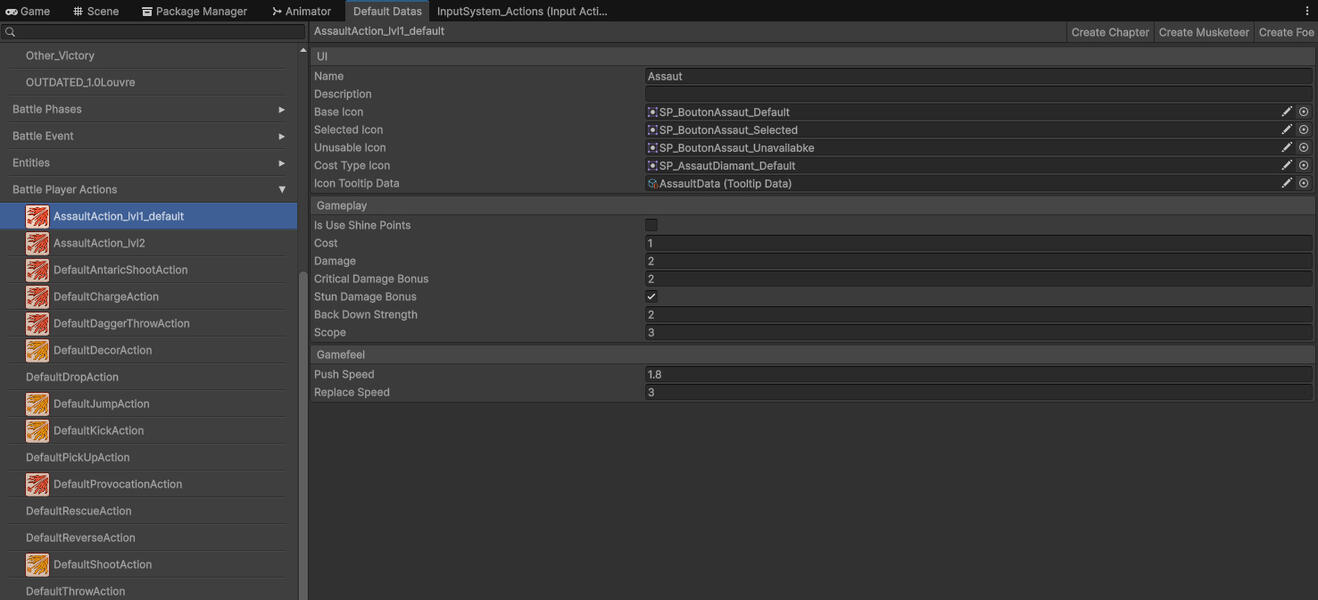Click the pencil icon for Icon Tooltip Data
This screenshot has width=1318, height=600.
(x=1287, y=184)
